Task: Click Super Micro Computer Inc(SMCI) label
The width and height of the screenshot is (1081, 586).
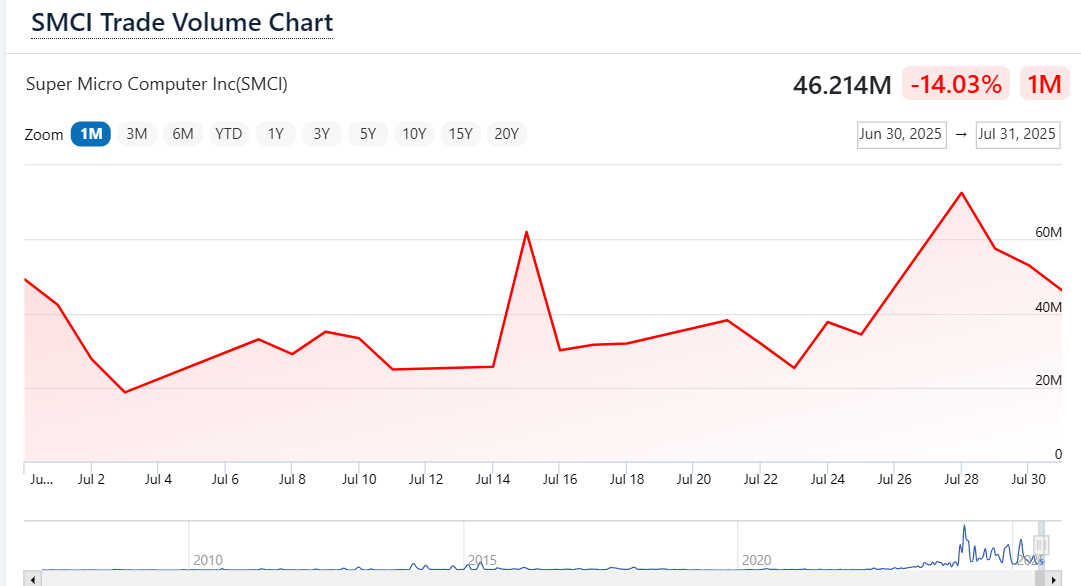Action: (x=156, y=84)
